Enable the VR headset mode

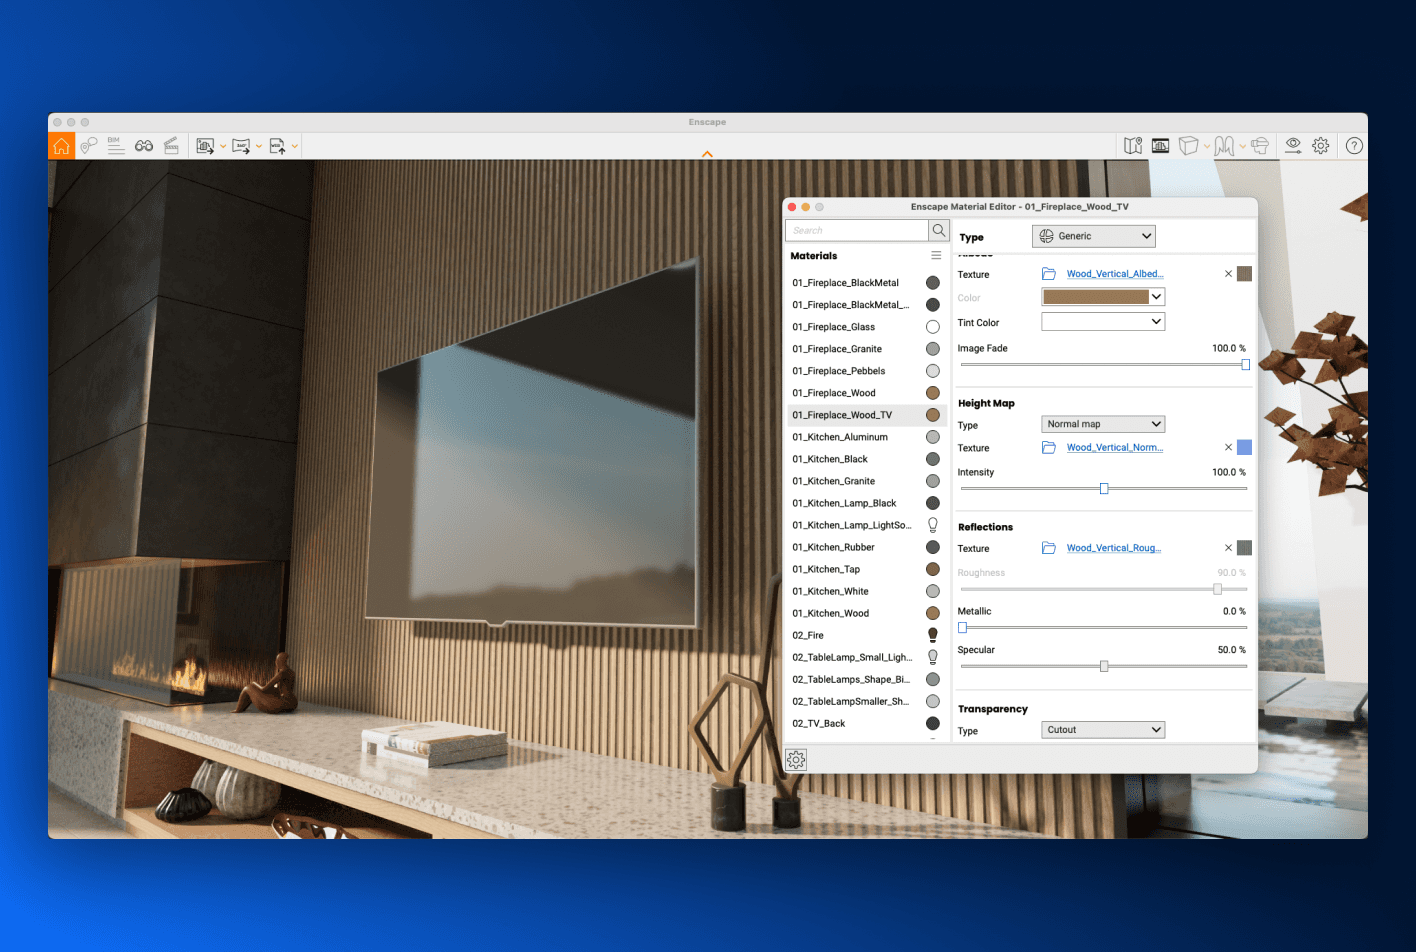pos(1260,146)
